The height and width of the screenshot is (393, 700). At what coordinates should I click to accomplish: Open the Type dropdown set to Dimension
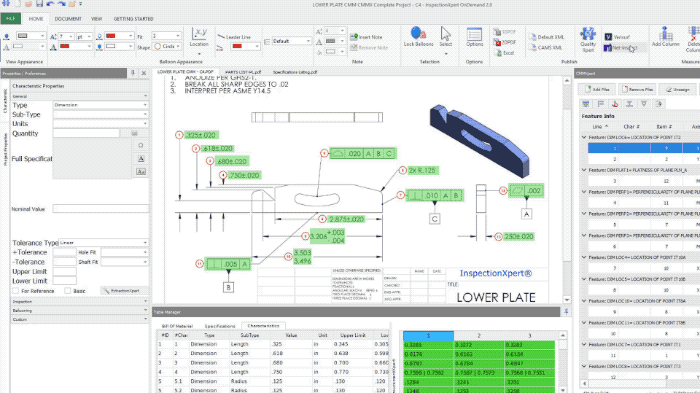(x=100, y=105)
